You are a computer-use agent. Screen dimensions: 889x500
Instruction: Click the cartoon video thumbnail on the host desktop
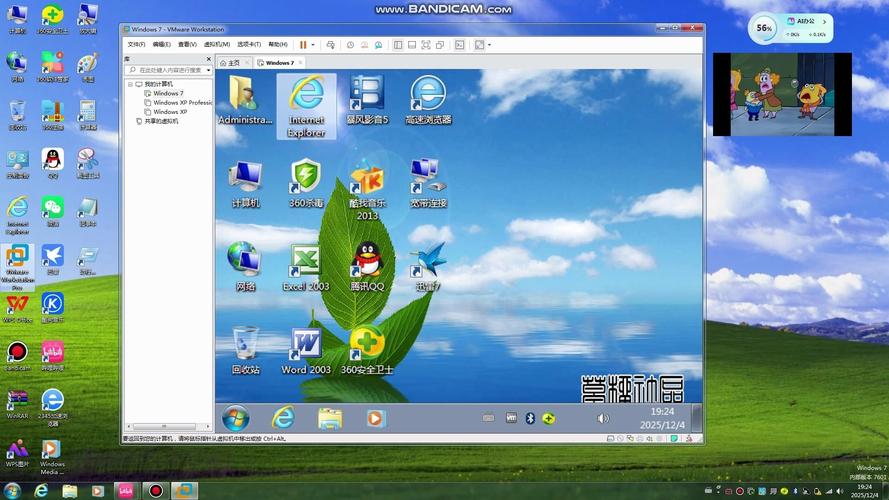click(782, 94)
